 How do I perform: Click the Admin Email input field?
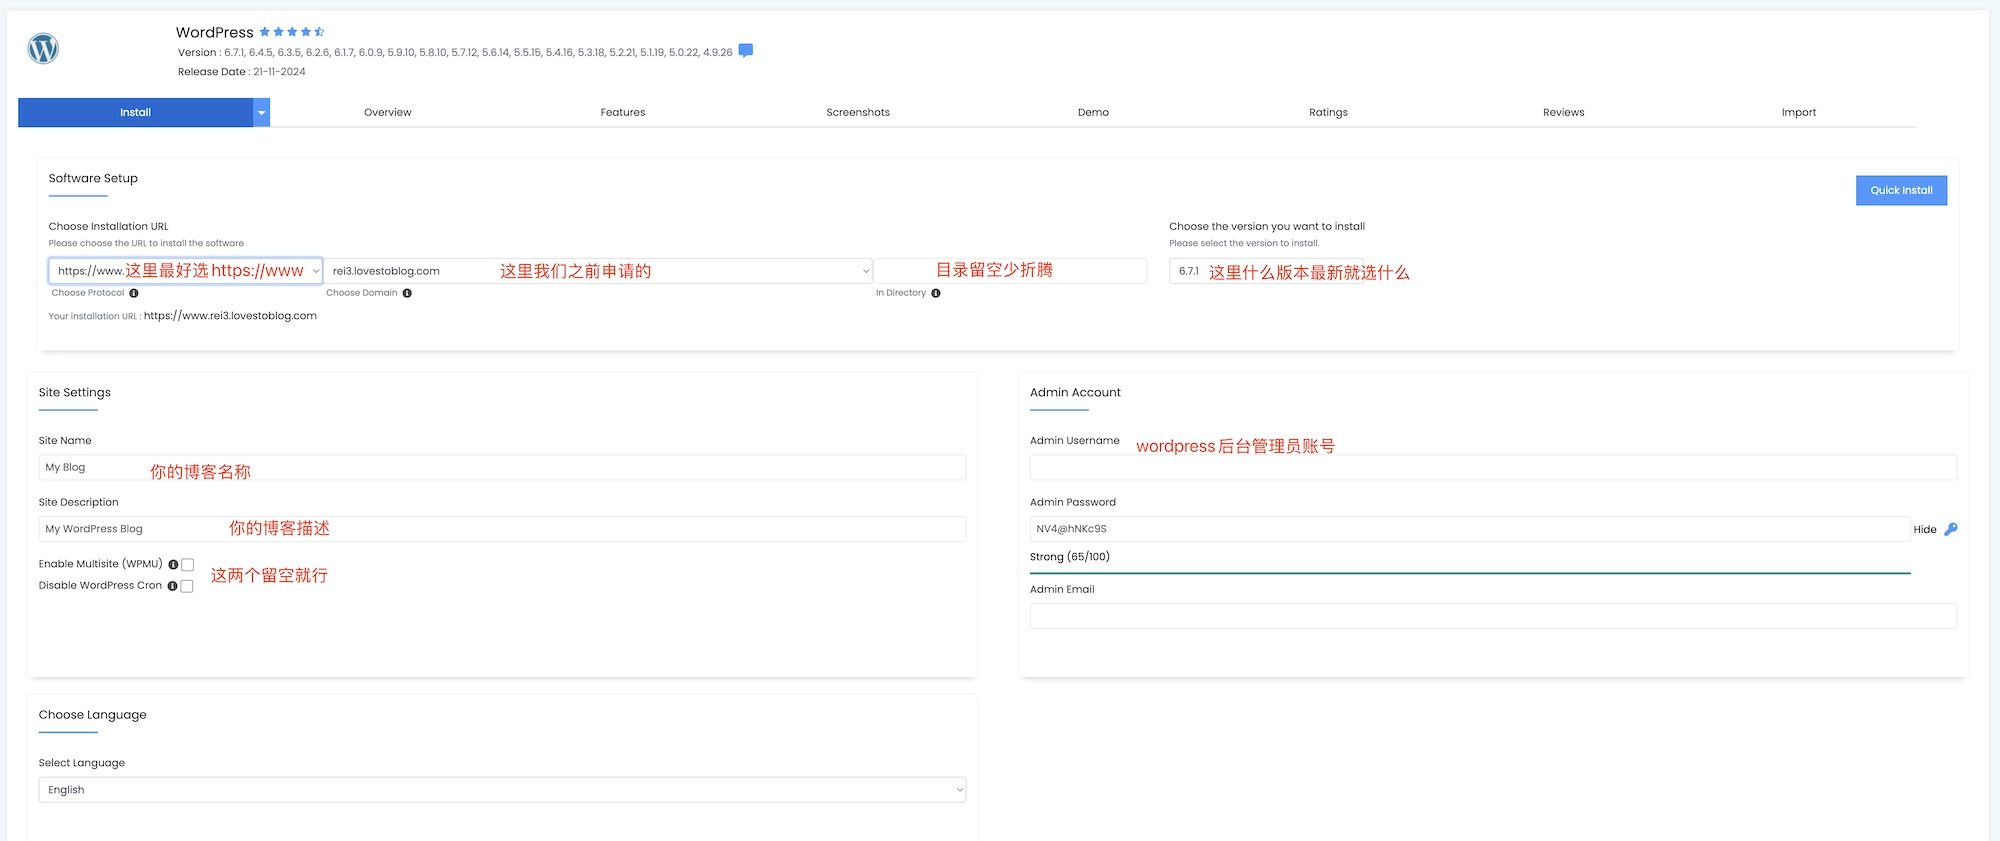coord(1493,616)
